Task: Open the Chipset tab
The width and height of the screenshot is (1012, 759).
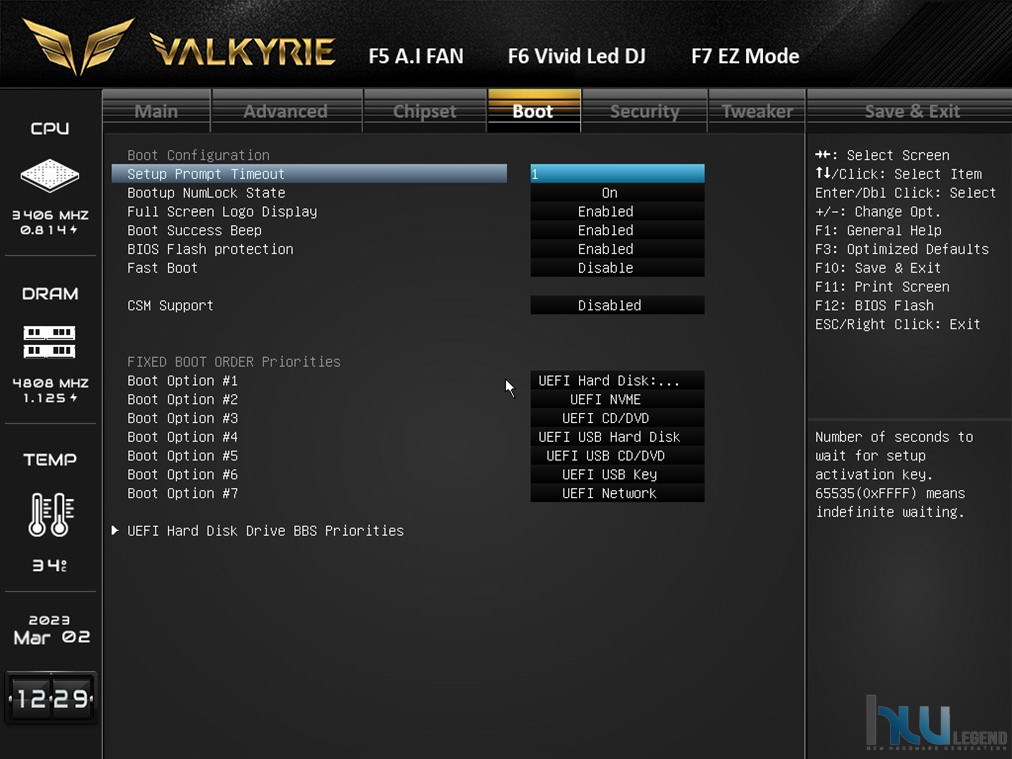Action: tap(425, 111)
